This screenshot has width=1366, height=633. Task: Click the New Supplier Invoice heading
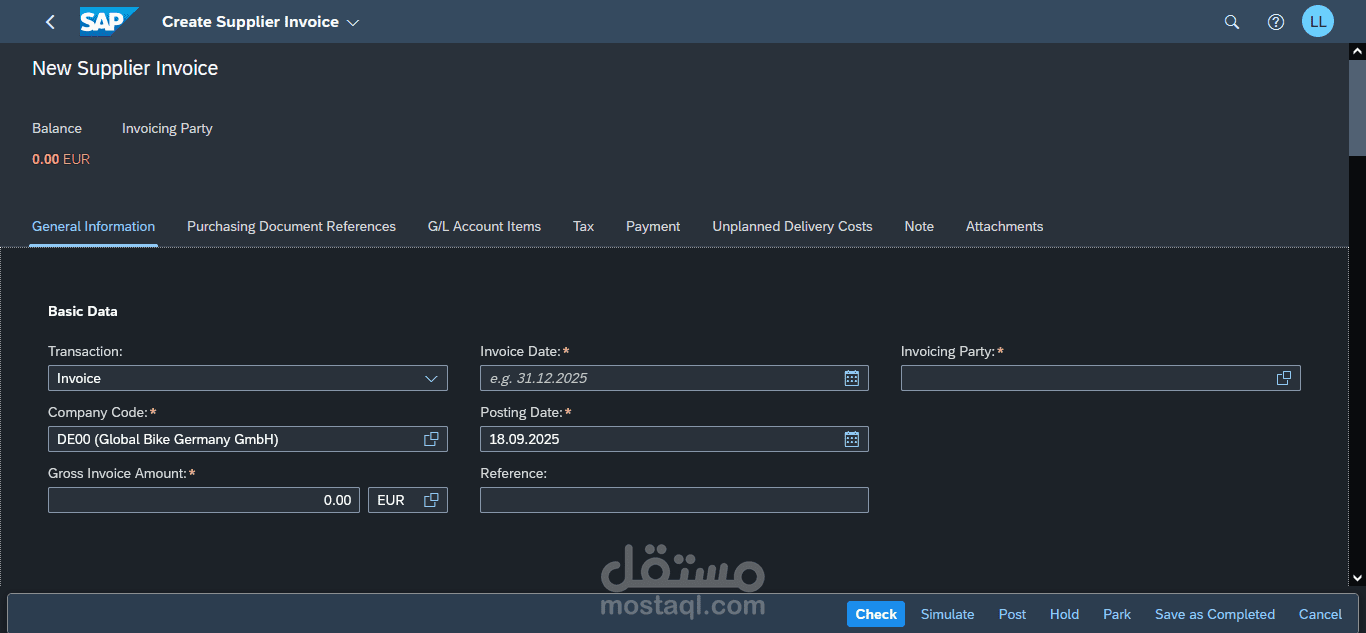125,68
